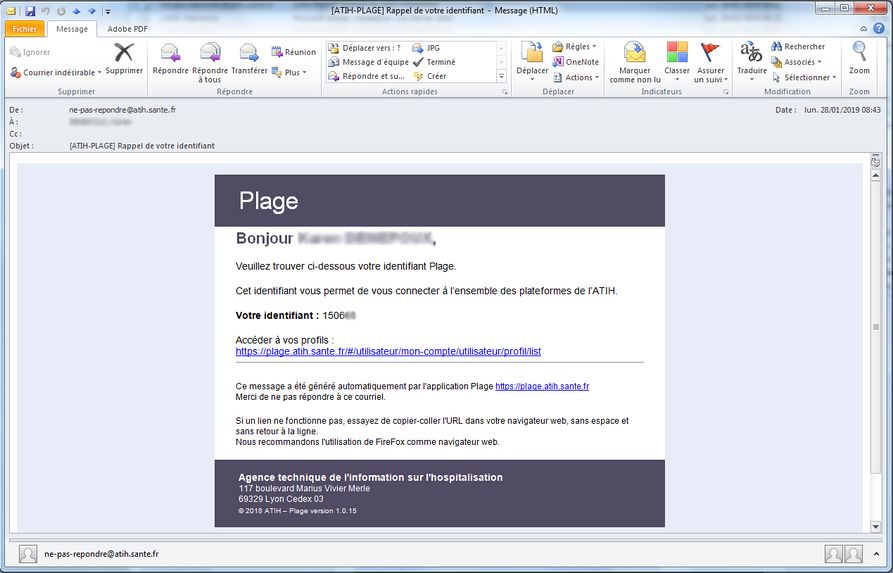Select quick action JPG
893x573 pixels.
coord(427,48)
